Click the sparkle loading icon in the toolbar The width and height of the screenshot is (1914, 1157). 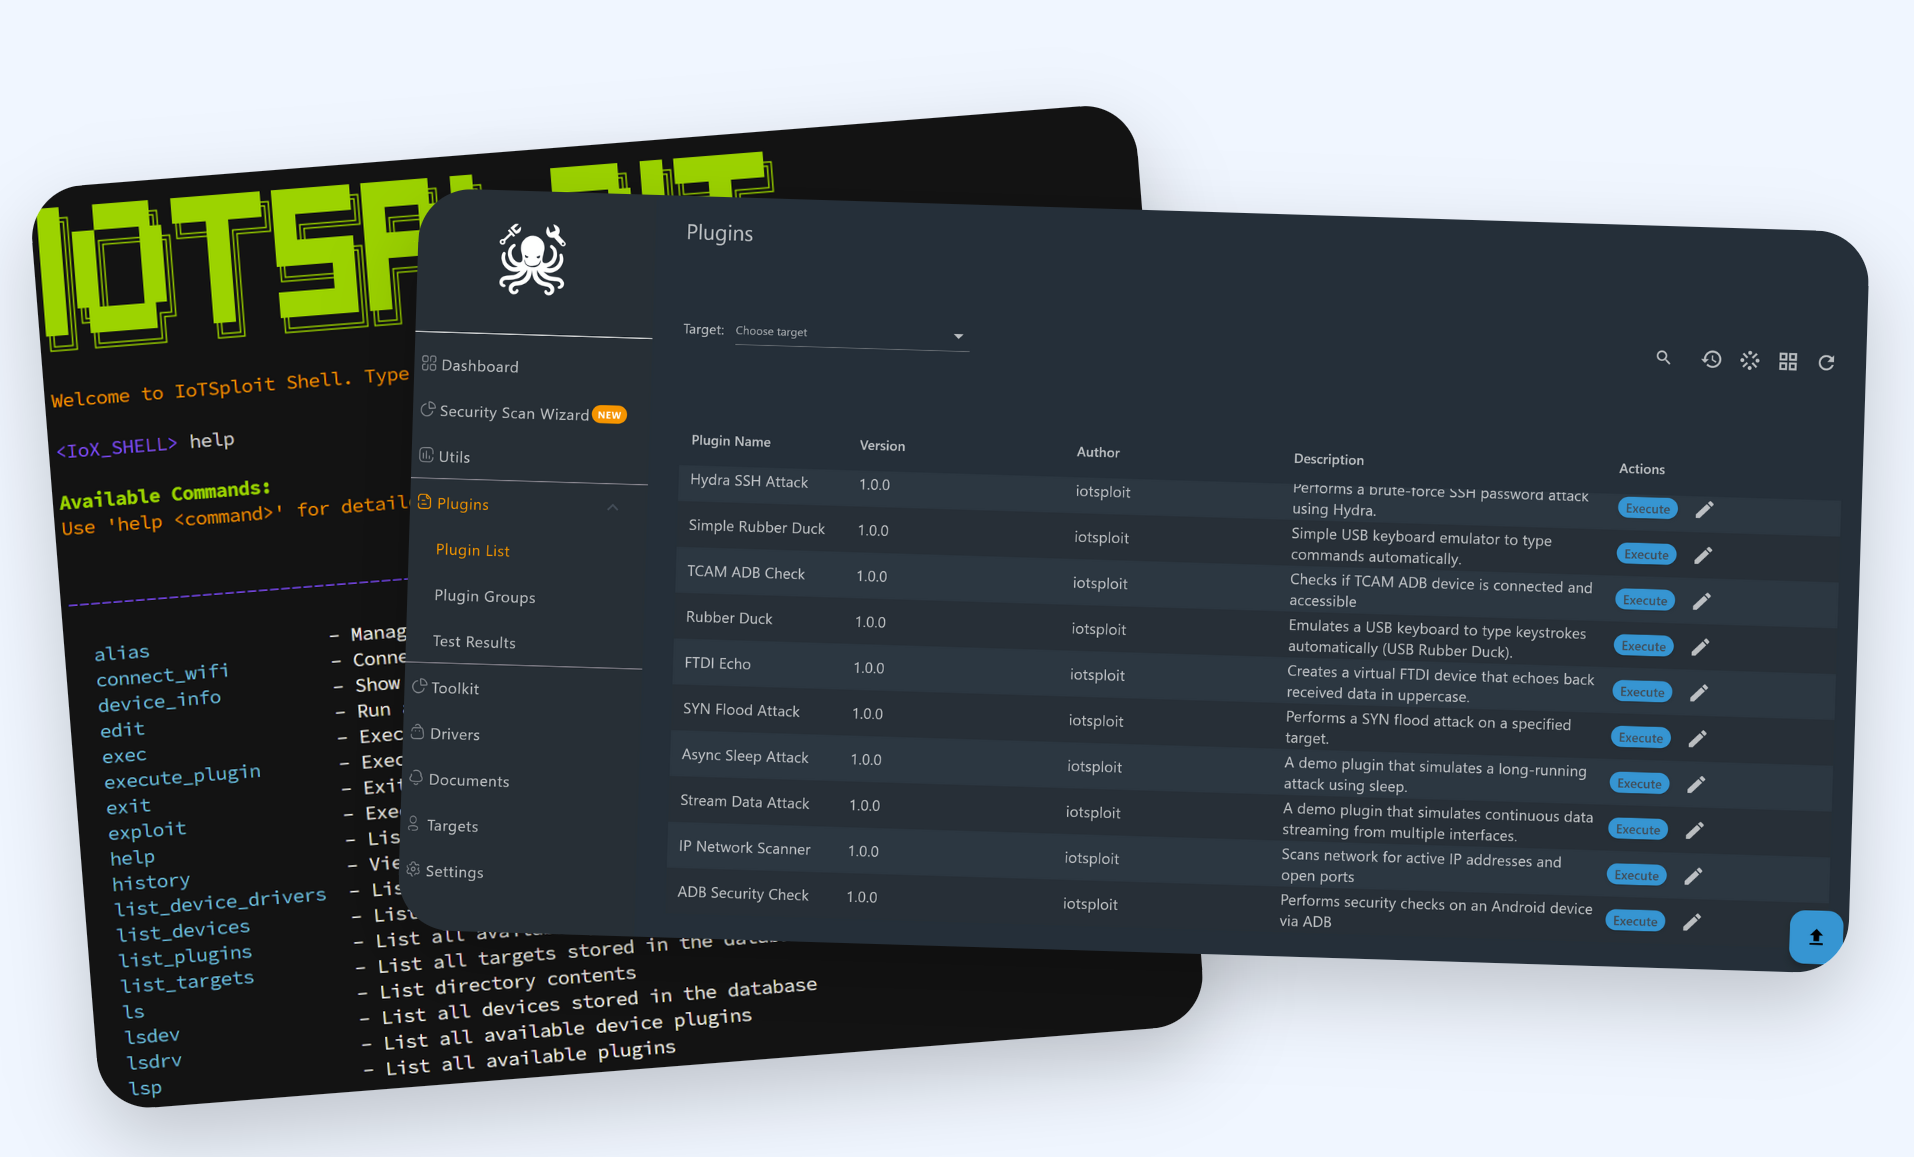pyautogui.click(x=1749, y=360)
